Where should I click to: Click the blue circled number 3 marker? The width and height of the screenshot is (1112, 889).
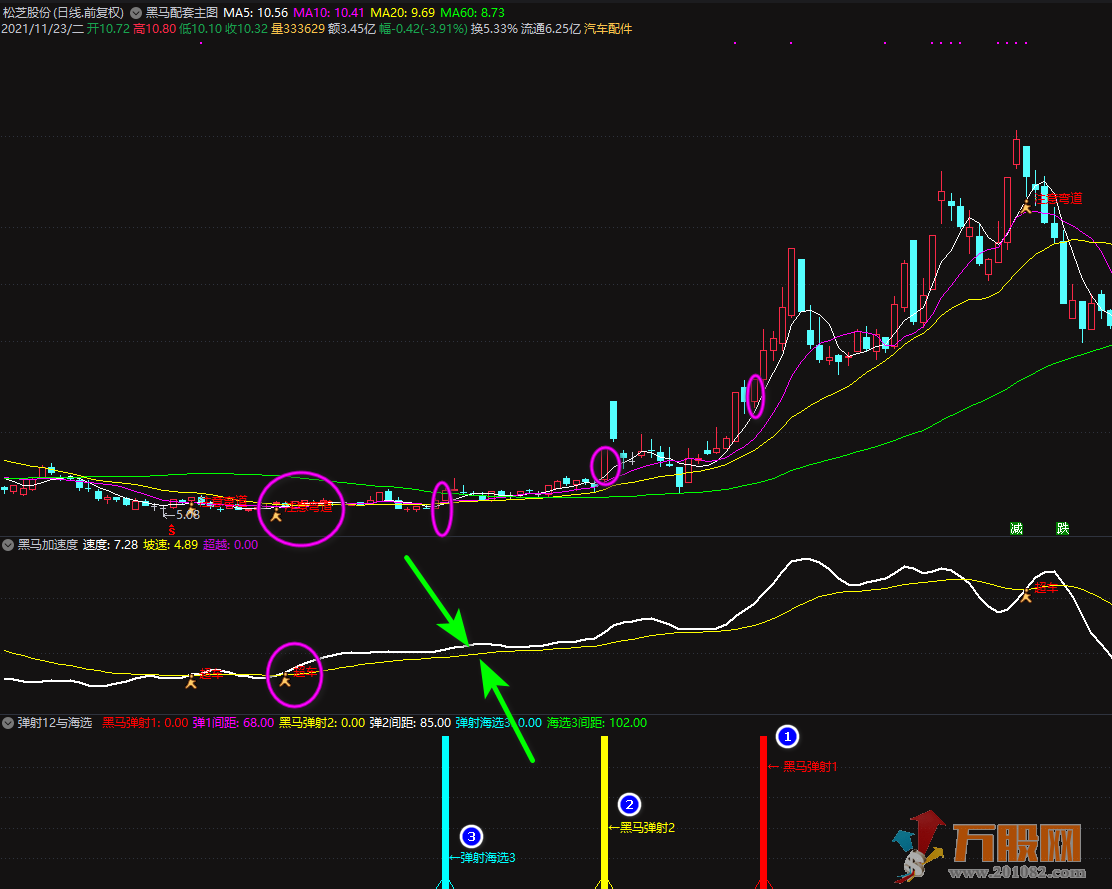[471, 836]
